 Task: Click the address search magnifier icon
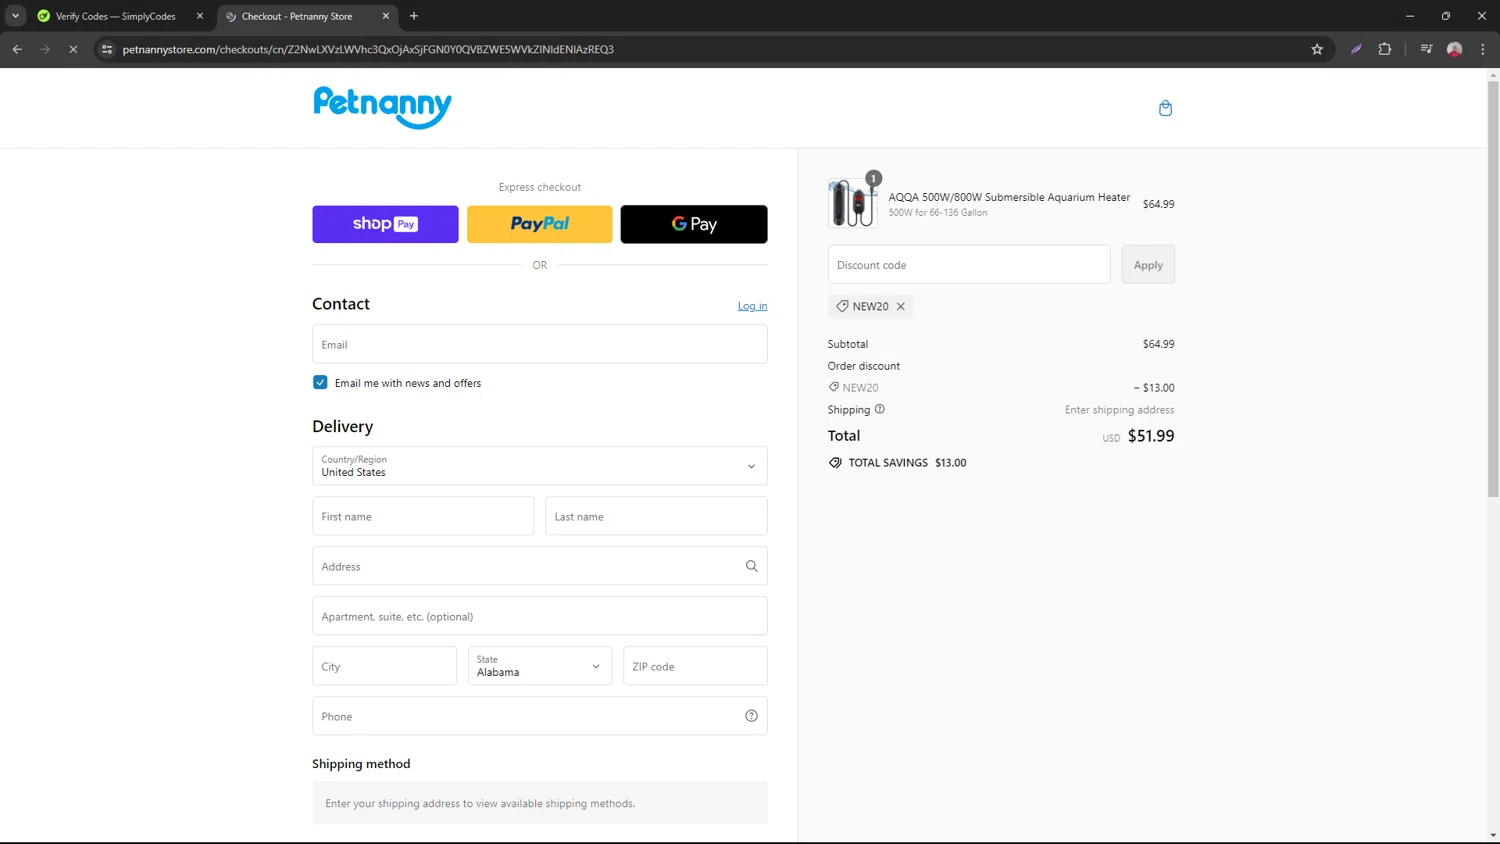coord(751,566)
